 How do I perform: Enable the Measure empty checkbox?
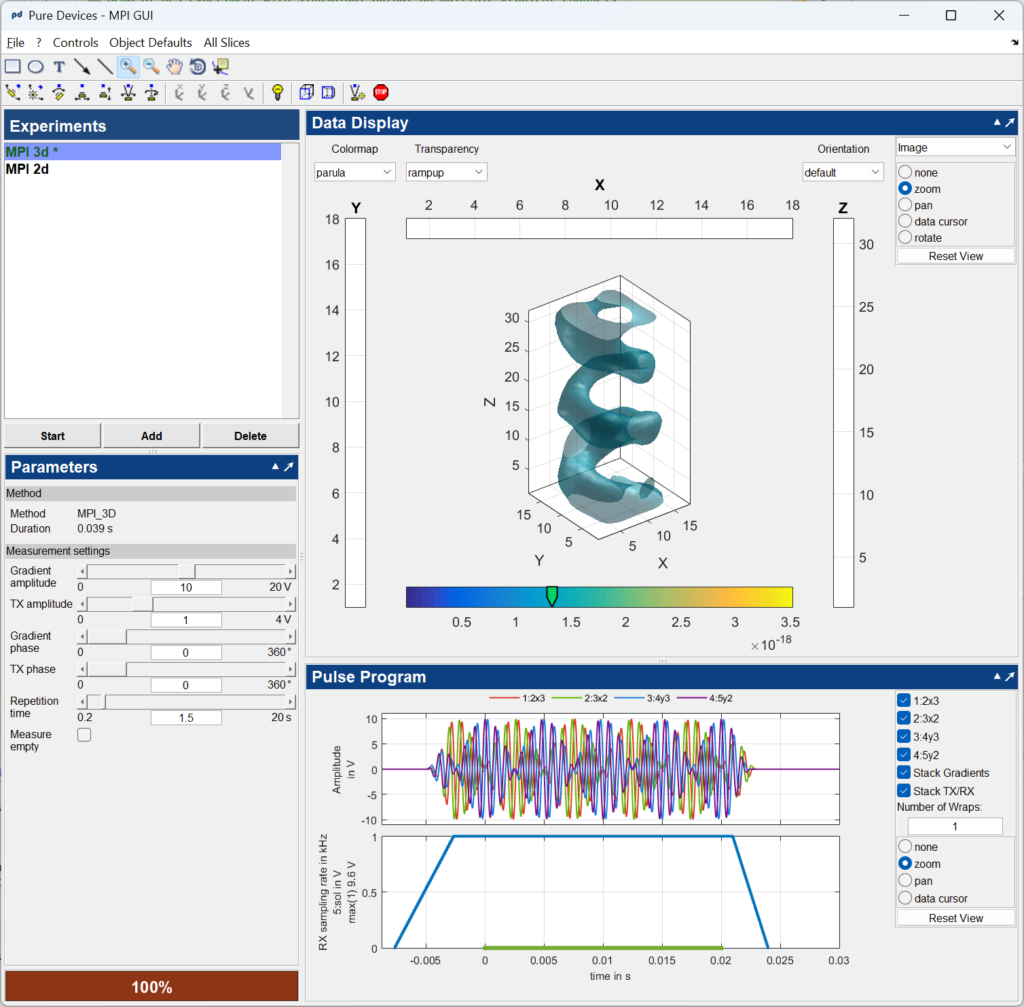pyautogui.click(x=84, y=735)
